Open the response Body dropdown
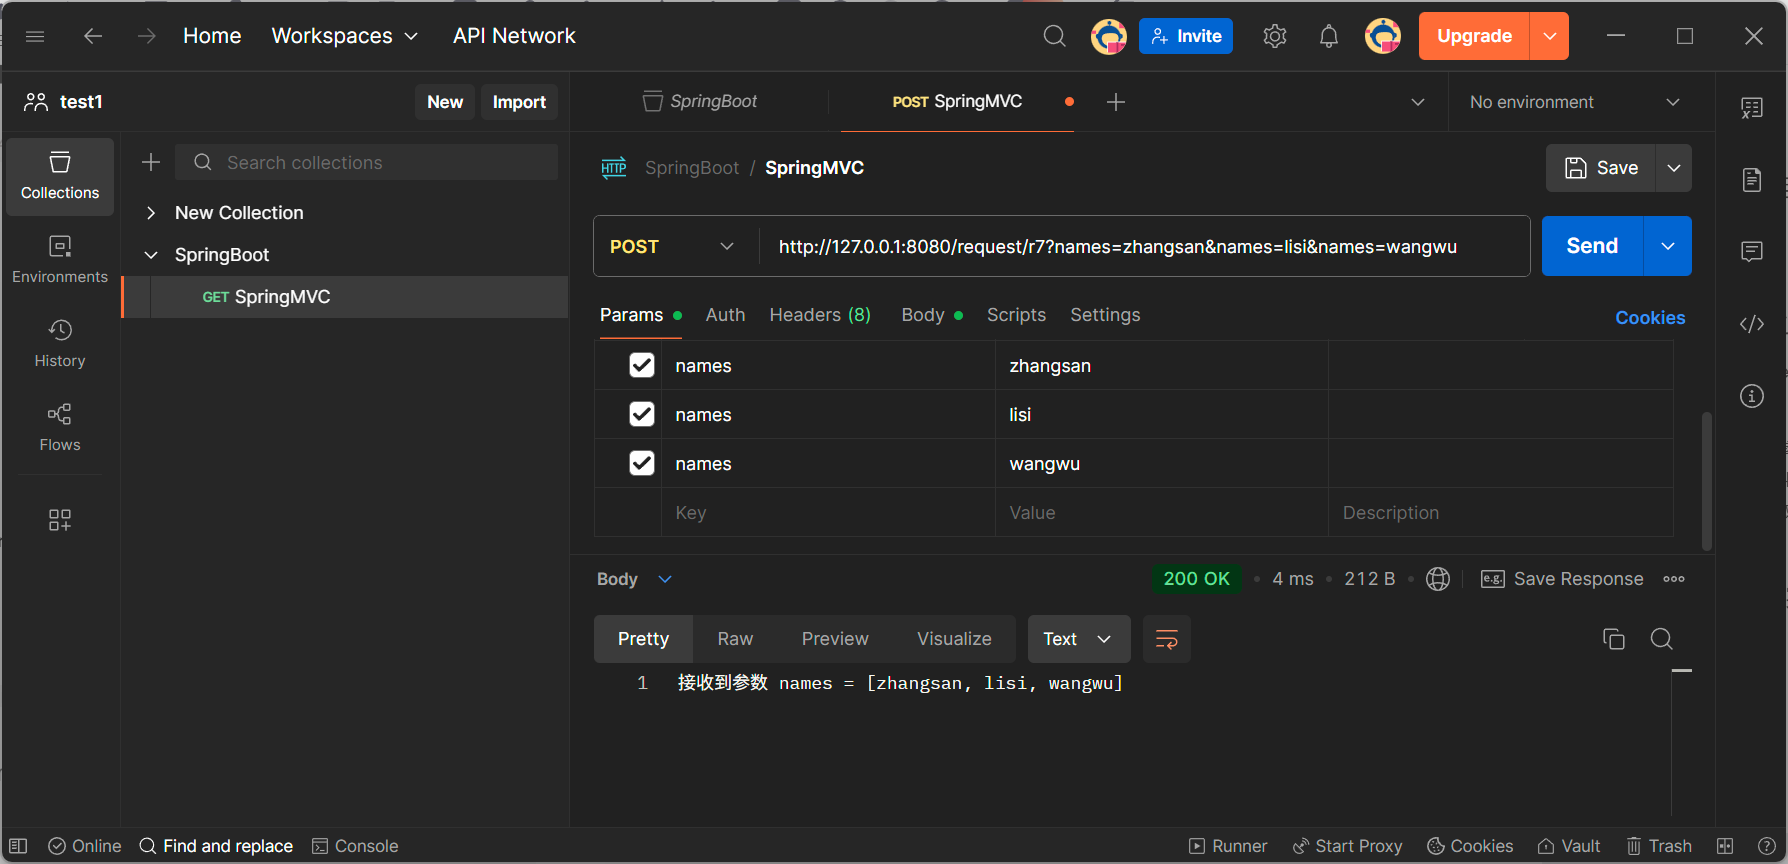The height and width of the screenshot is (864, 1788). 635,579
